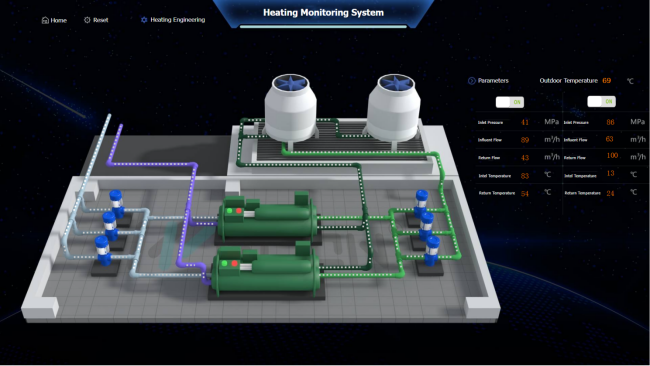Click the Reset circular icon
The width and height of the screenshot is (650, 366).
87,20
